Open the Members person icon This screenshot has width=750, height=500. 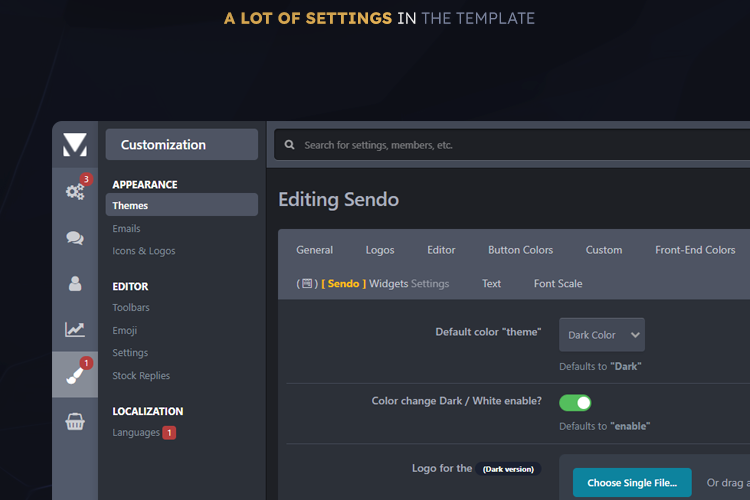click(75, 283)
